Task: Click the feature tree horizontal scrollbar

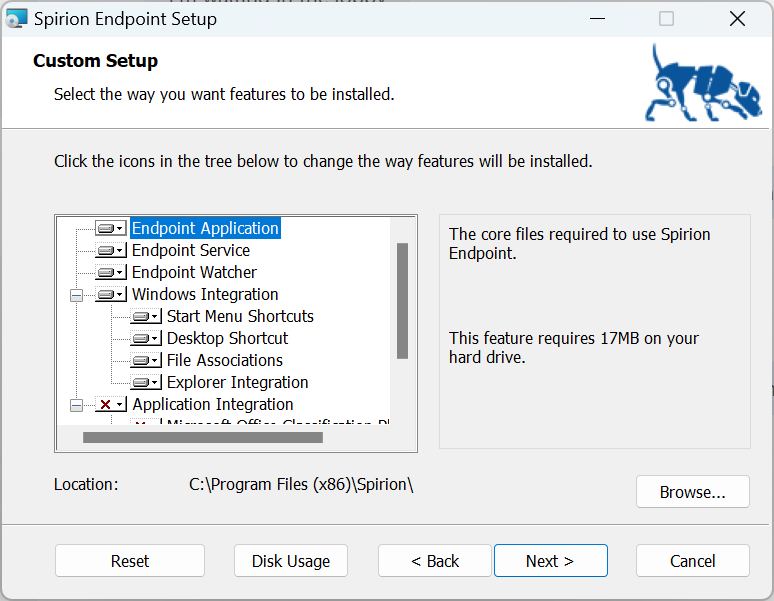Action: pyautogui.click(x=202, y=437)
